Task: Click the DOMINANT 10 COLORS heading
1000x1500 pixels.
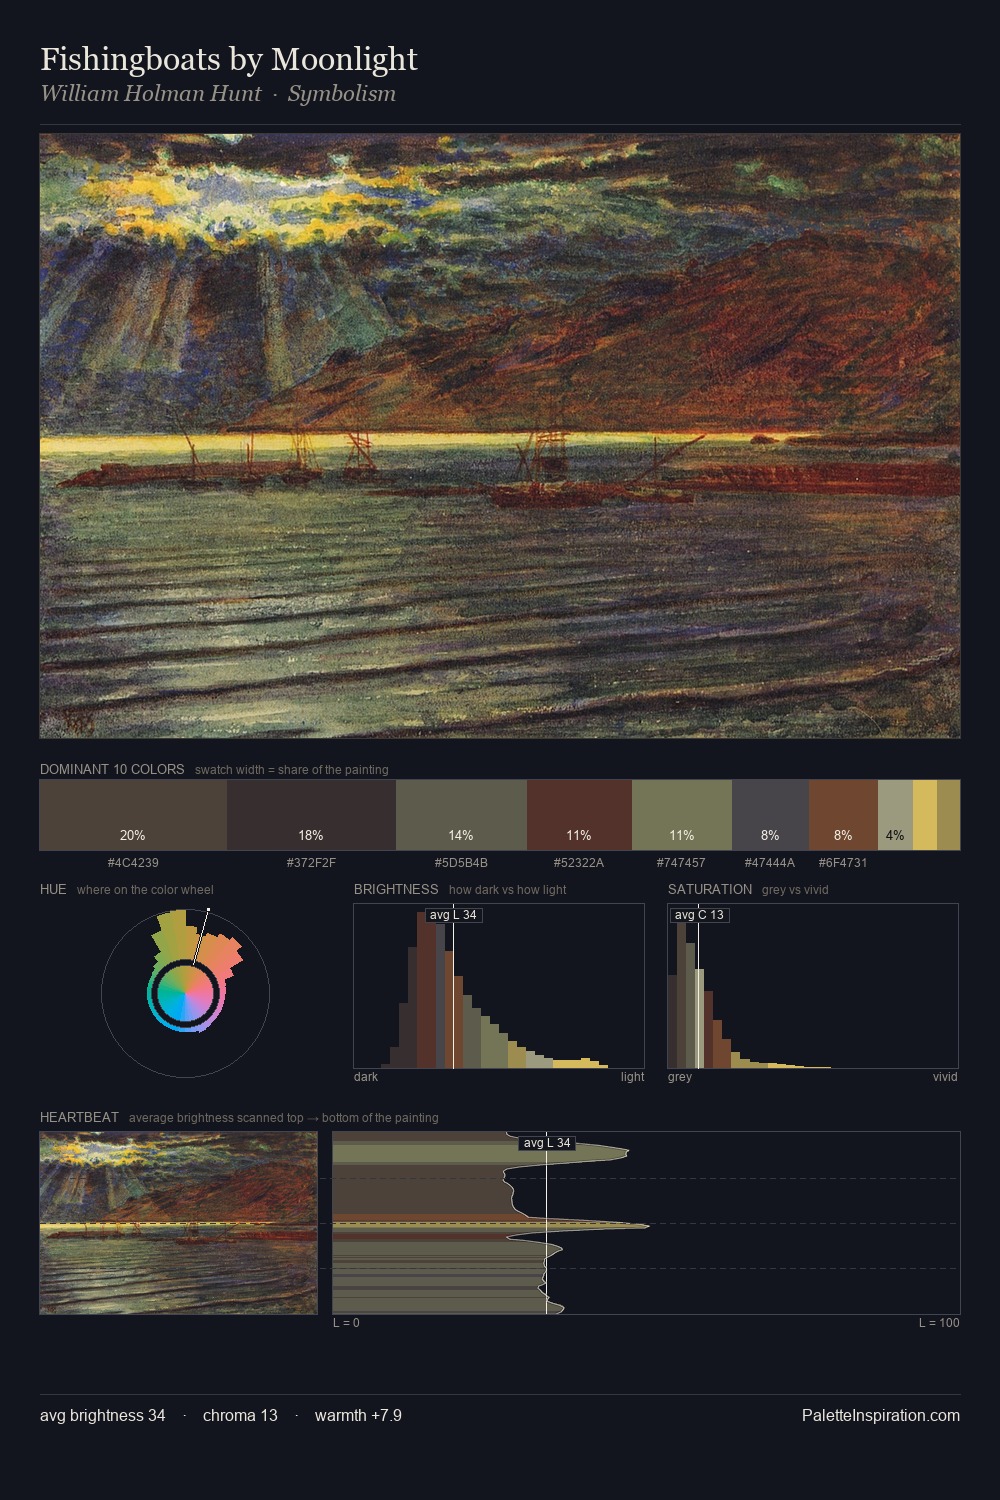Action: [112, 769]
